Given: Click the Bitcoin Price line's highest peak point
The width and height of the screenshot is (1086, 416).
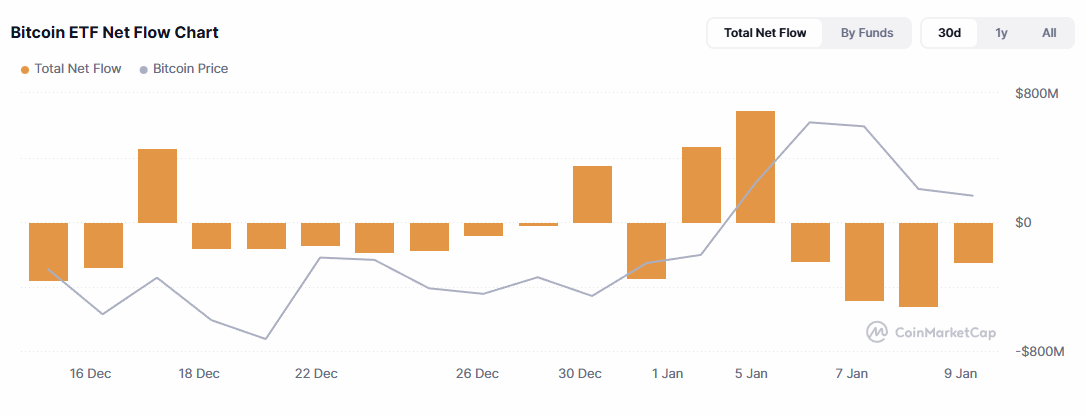Looking at the screenshot, I should click(x=809, y=123).
